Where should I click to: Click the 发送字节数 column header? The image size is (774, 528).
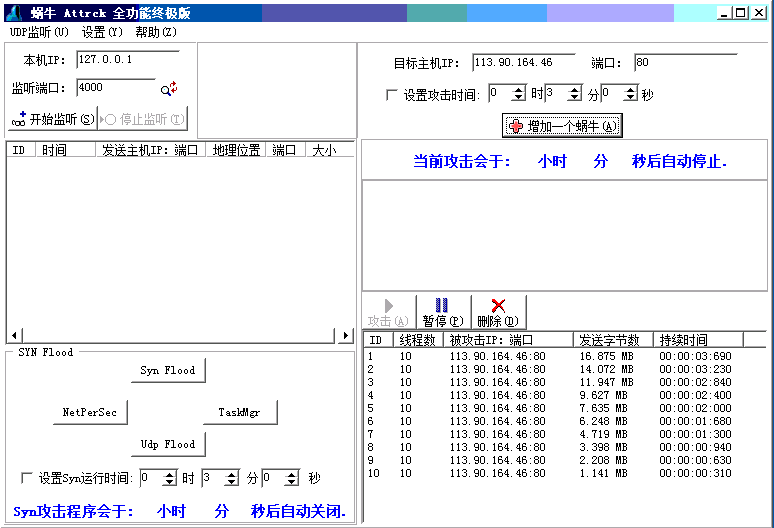coord(614,340)
